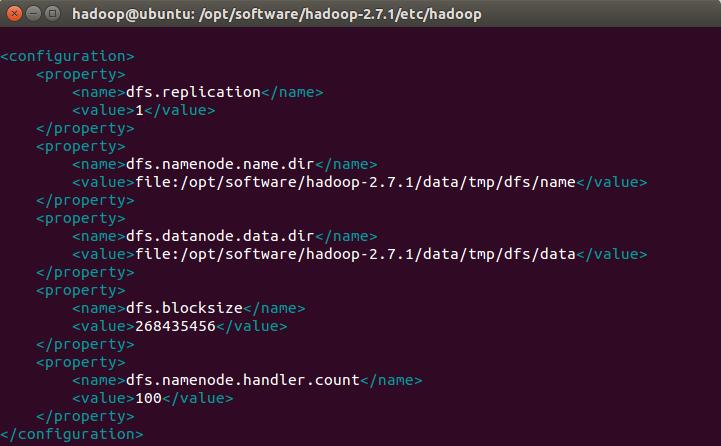Click the handler count value 100
This screenshot has height=446, width=721.
coord(148,398)
